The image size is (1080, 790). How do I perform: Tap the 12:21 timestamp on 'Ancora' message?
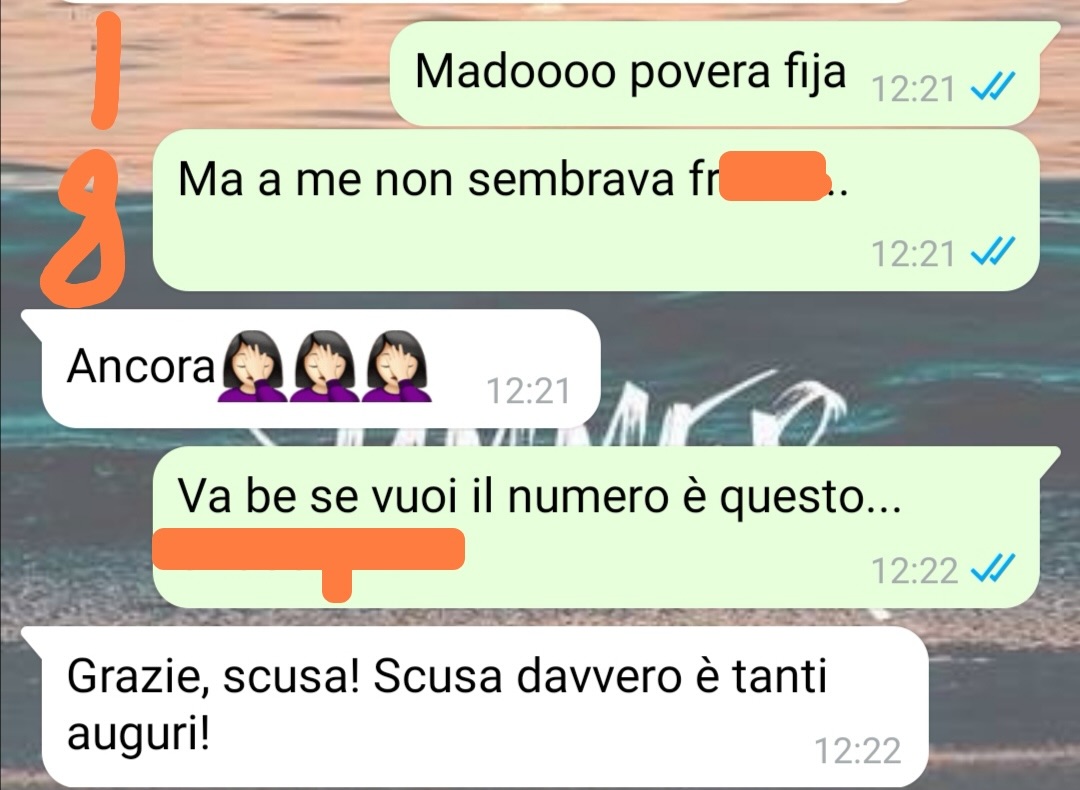(x=528, y=391)
